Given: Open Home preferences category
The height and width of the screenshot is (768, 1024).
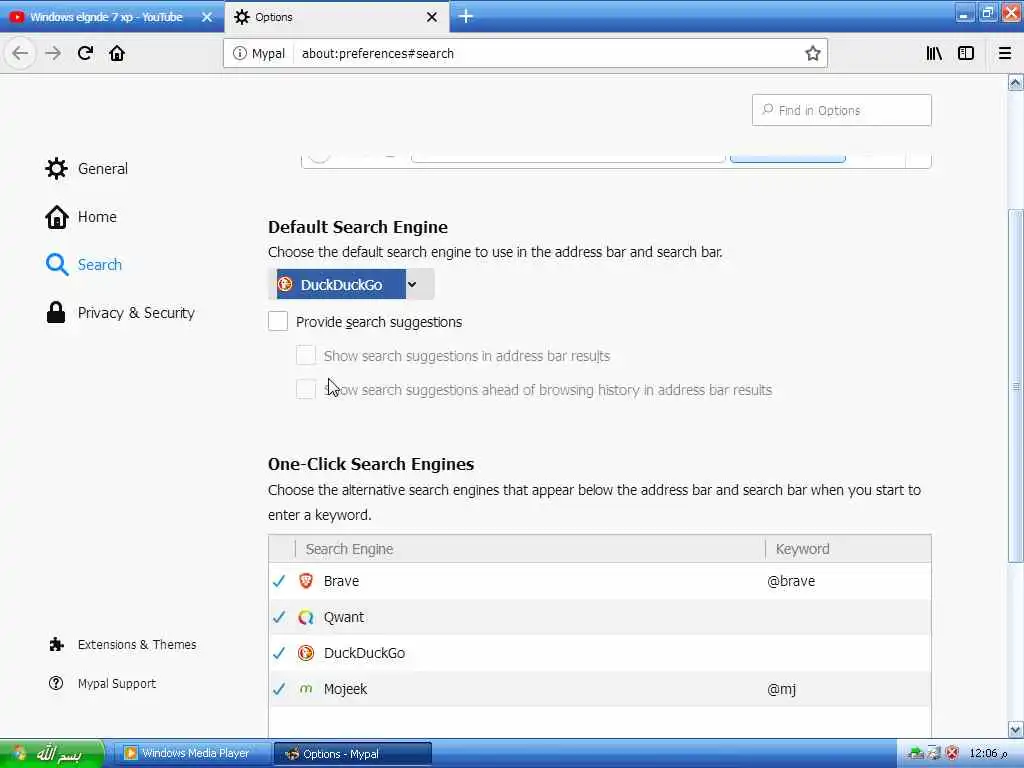Looking at the screenshot, I should click(x=81, y=217).
